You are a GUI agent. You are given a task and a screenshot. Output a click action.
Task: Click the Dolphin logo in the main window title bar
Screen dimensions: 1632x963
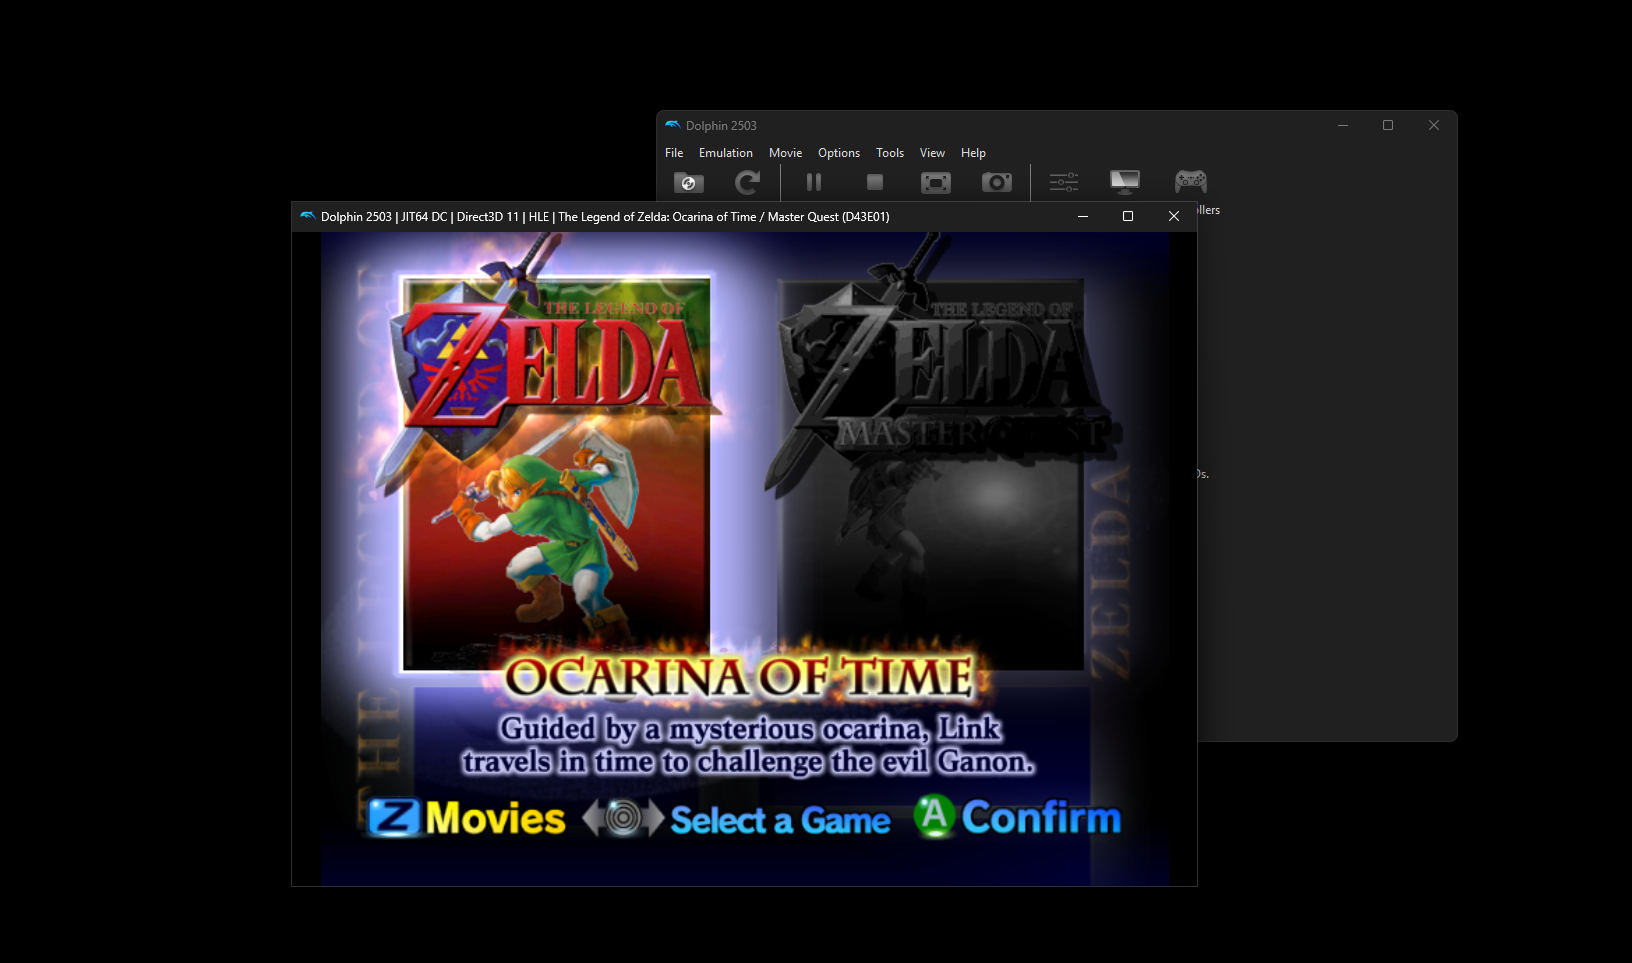(673, 125)
